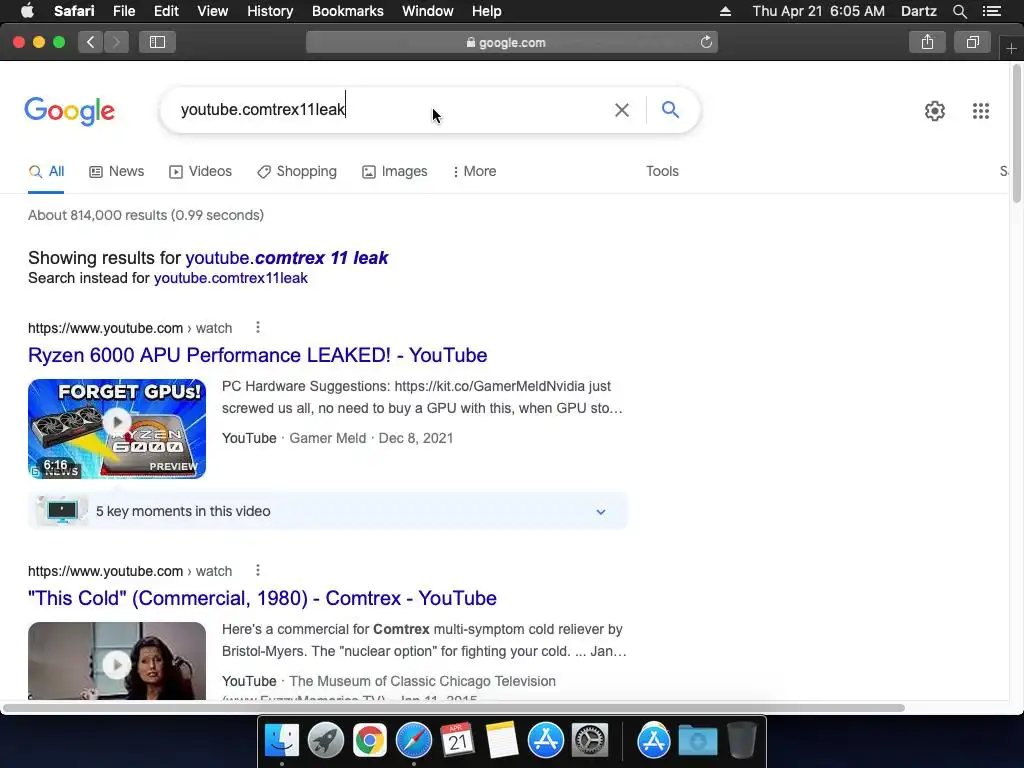Open the Share sheet icon
This screenshot has height=768, width=1024.
coord(927,42)
